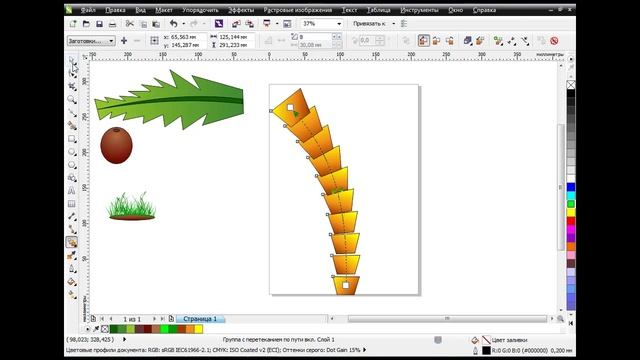Open the zoom level 37% dropdown
The height and width of the screenshot is (360, 640).
[x=339, y=24]
